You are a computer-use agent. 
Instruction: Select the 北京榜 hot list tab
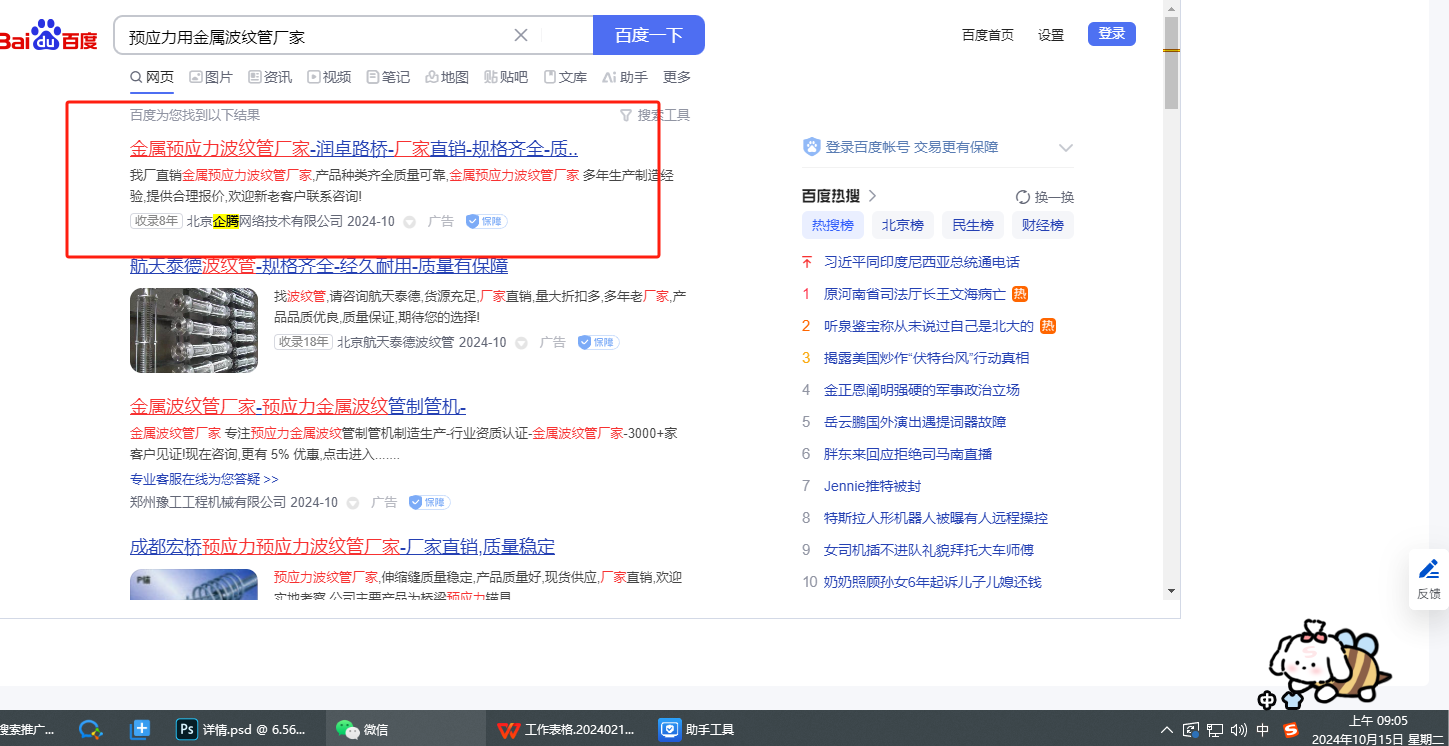click(902, 225)
